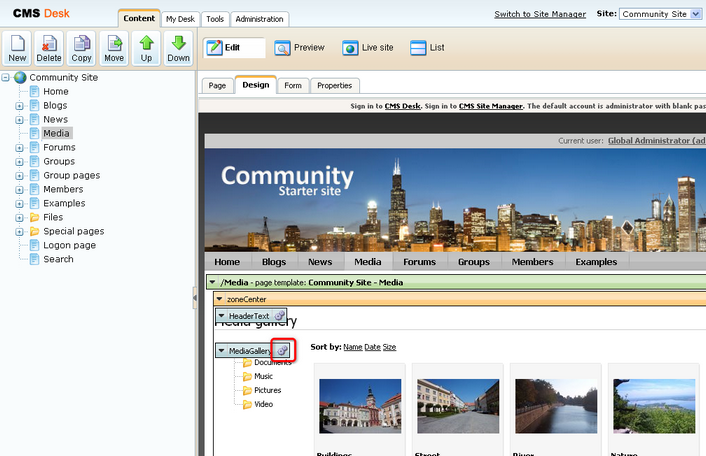Open the Street thumbnail image
706x456 pixels.
[x=458, y=406]
